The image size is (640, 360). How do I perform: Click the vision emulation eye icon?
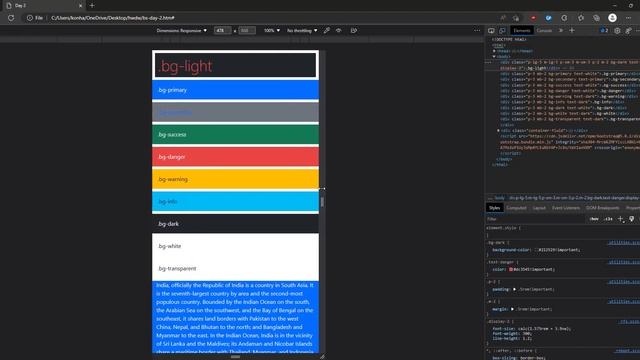click(339, 31)
